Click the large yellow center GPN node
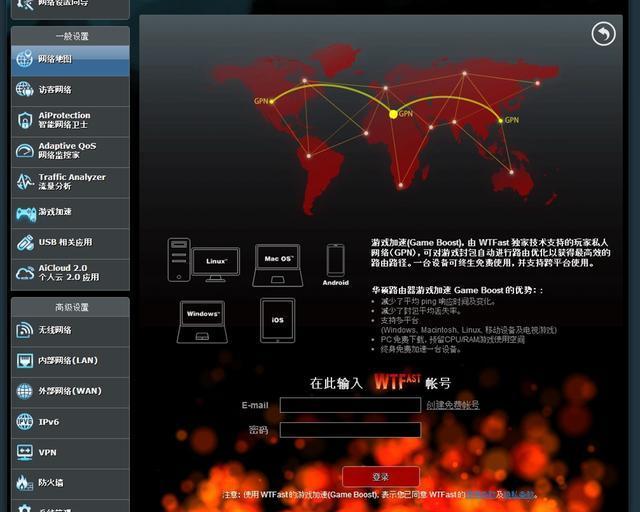This screenshot has height=512, width=640. [x=393, y=114]
